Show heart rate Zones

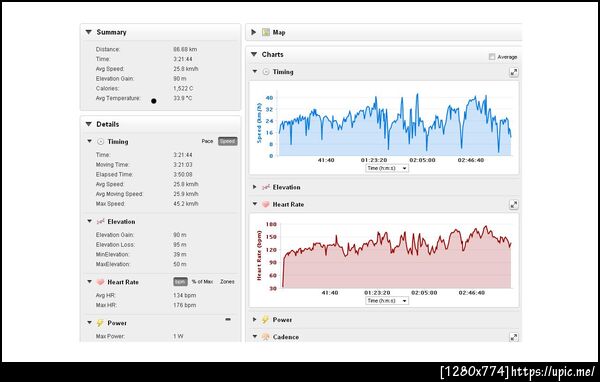click(x=227, y=282)
